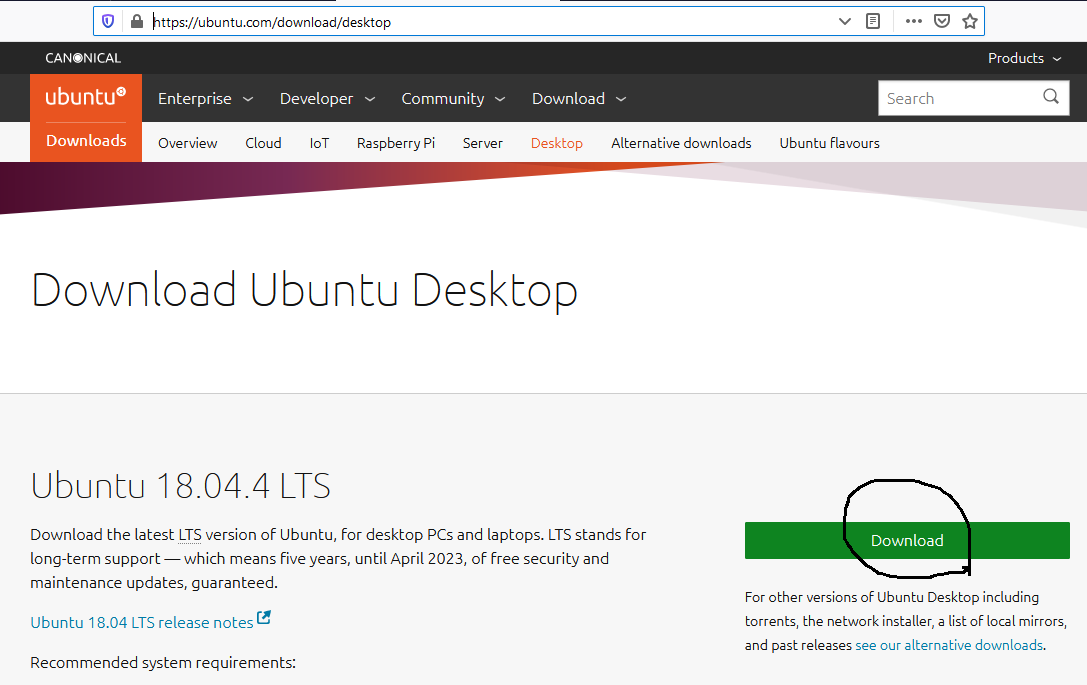Bookmark this page with star icon
1087x685 pixels.
[970, 21]
